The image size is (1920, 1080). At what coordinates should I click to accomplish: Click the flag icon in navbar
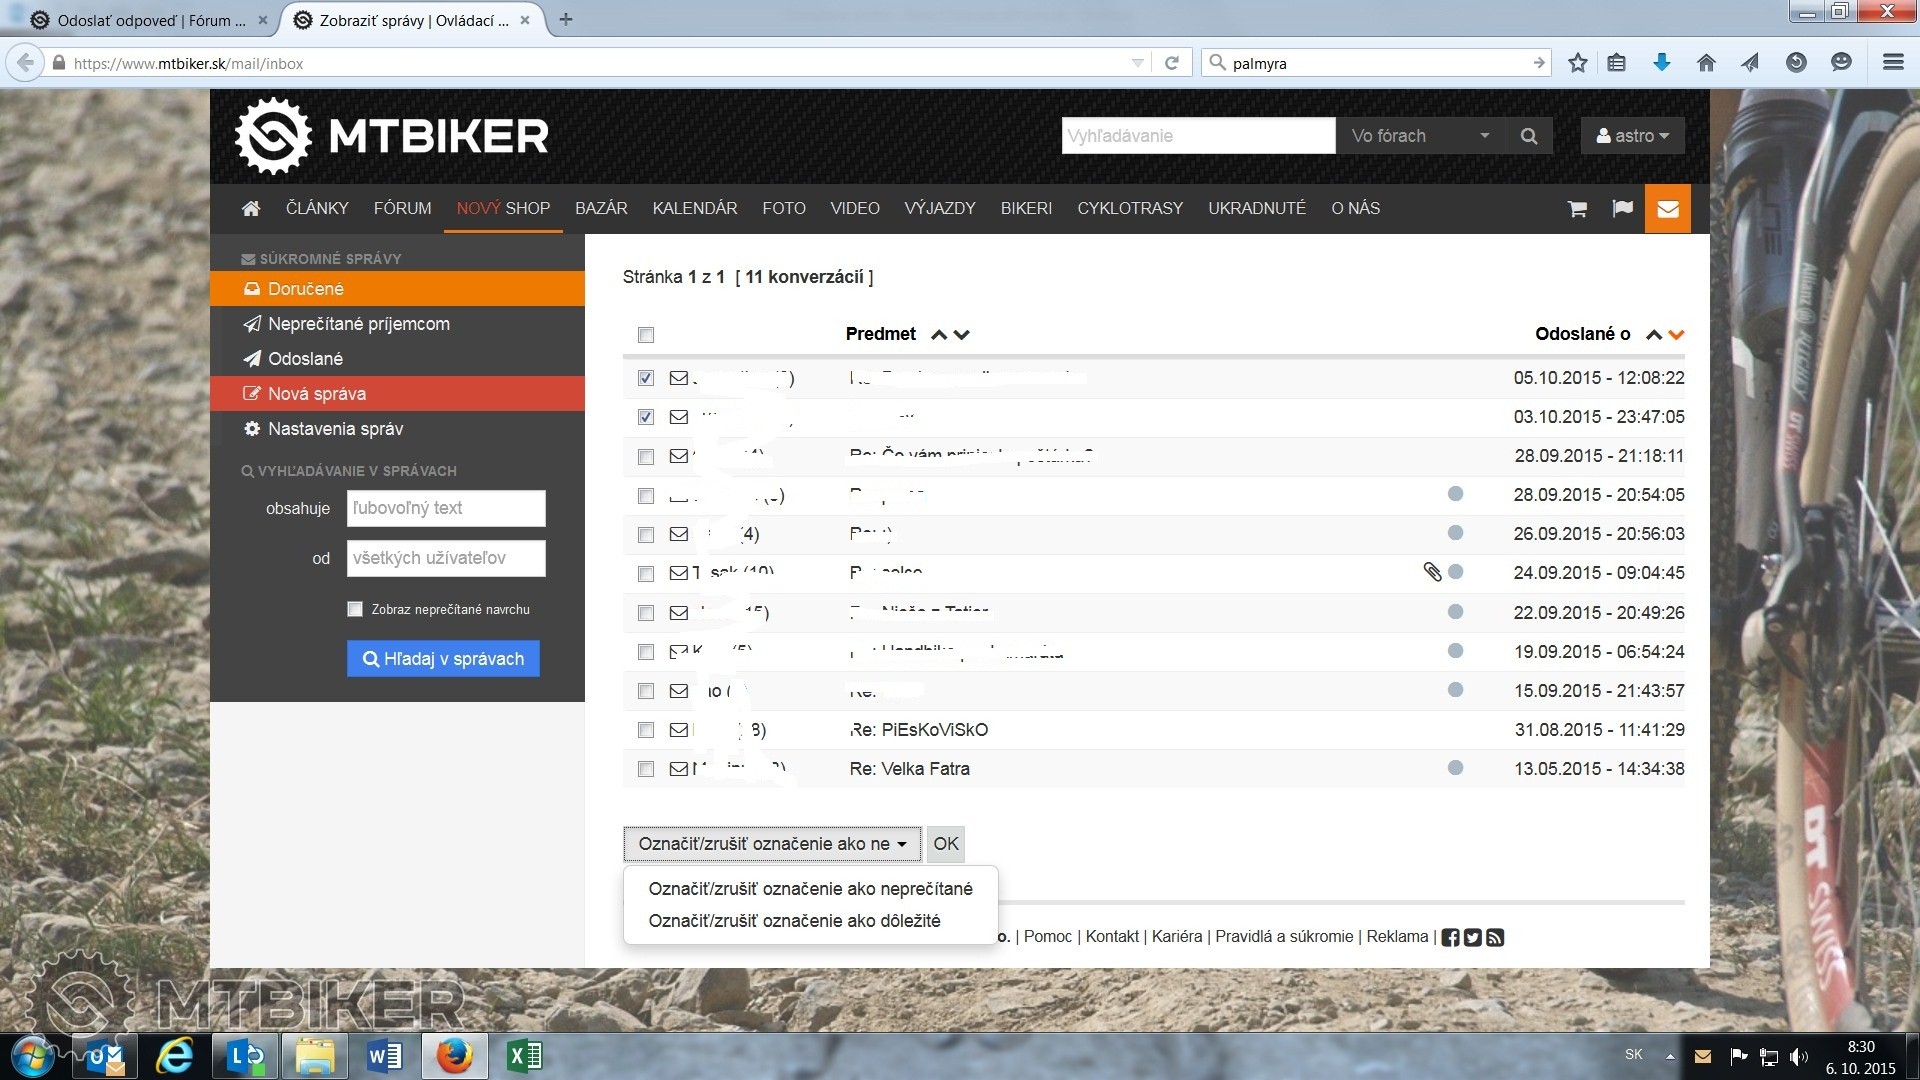click(1622, 209)
